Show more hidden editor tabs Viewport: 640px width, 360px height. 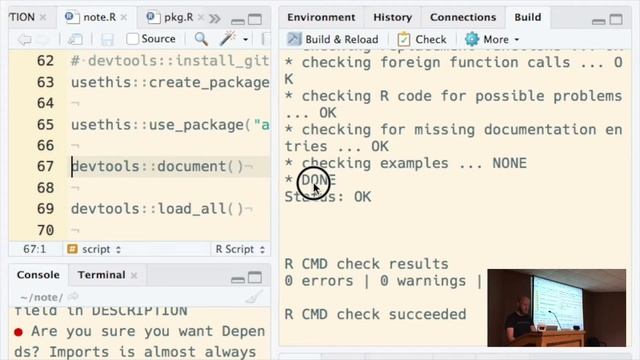point(215,18)
